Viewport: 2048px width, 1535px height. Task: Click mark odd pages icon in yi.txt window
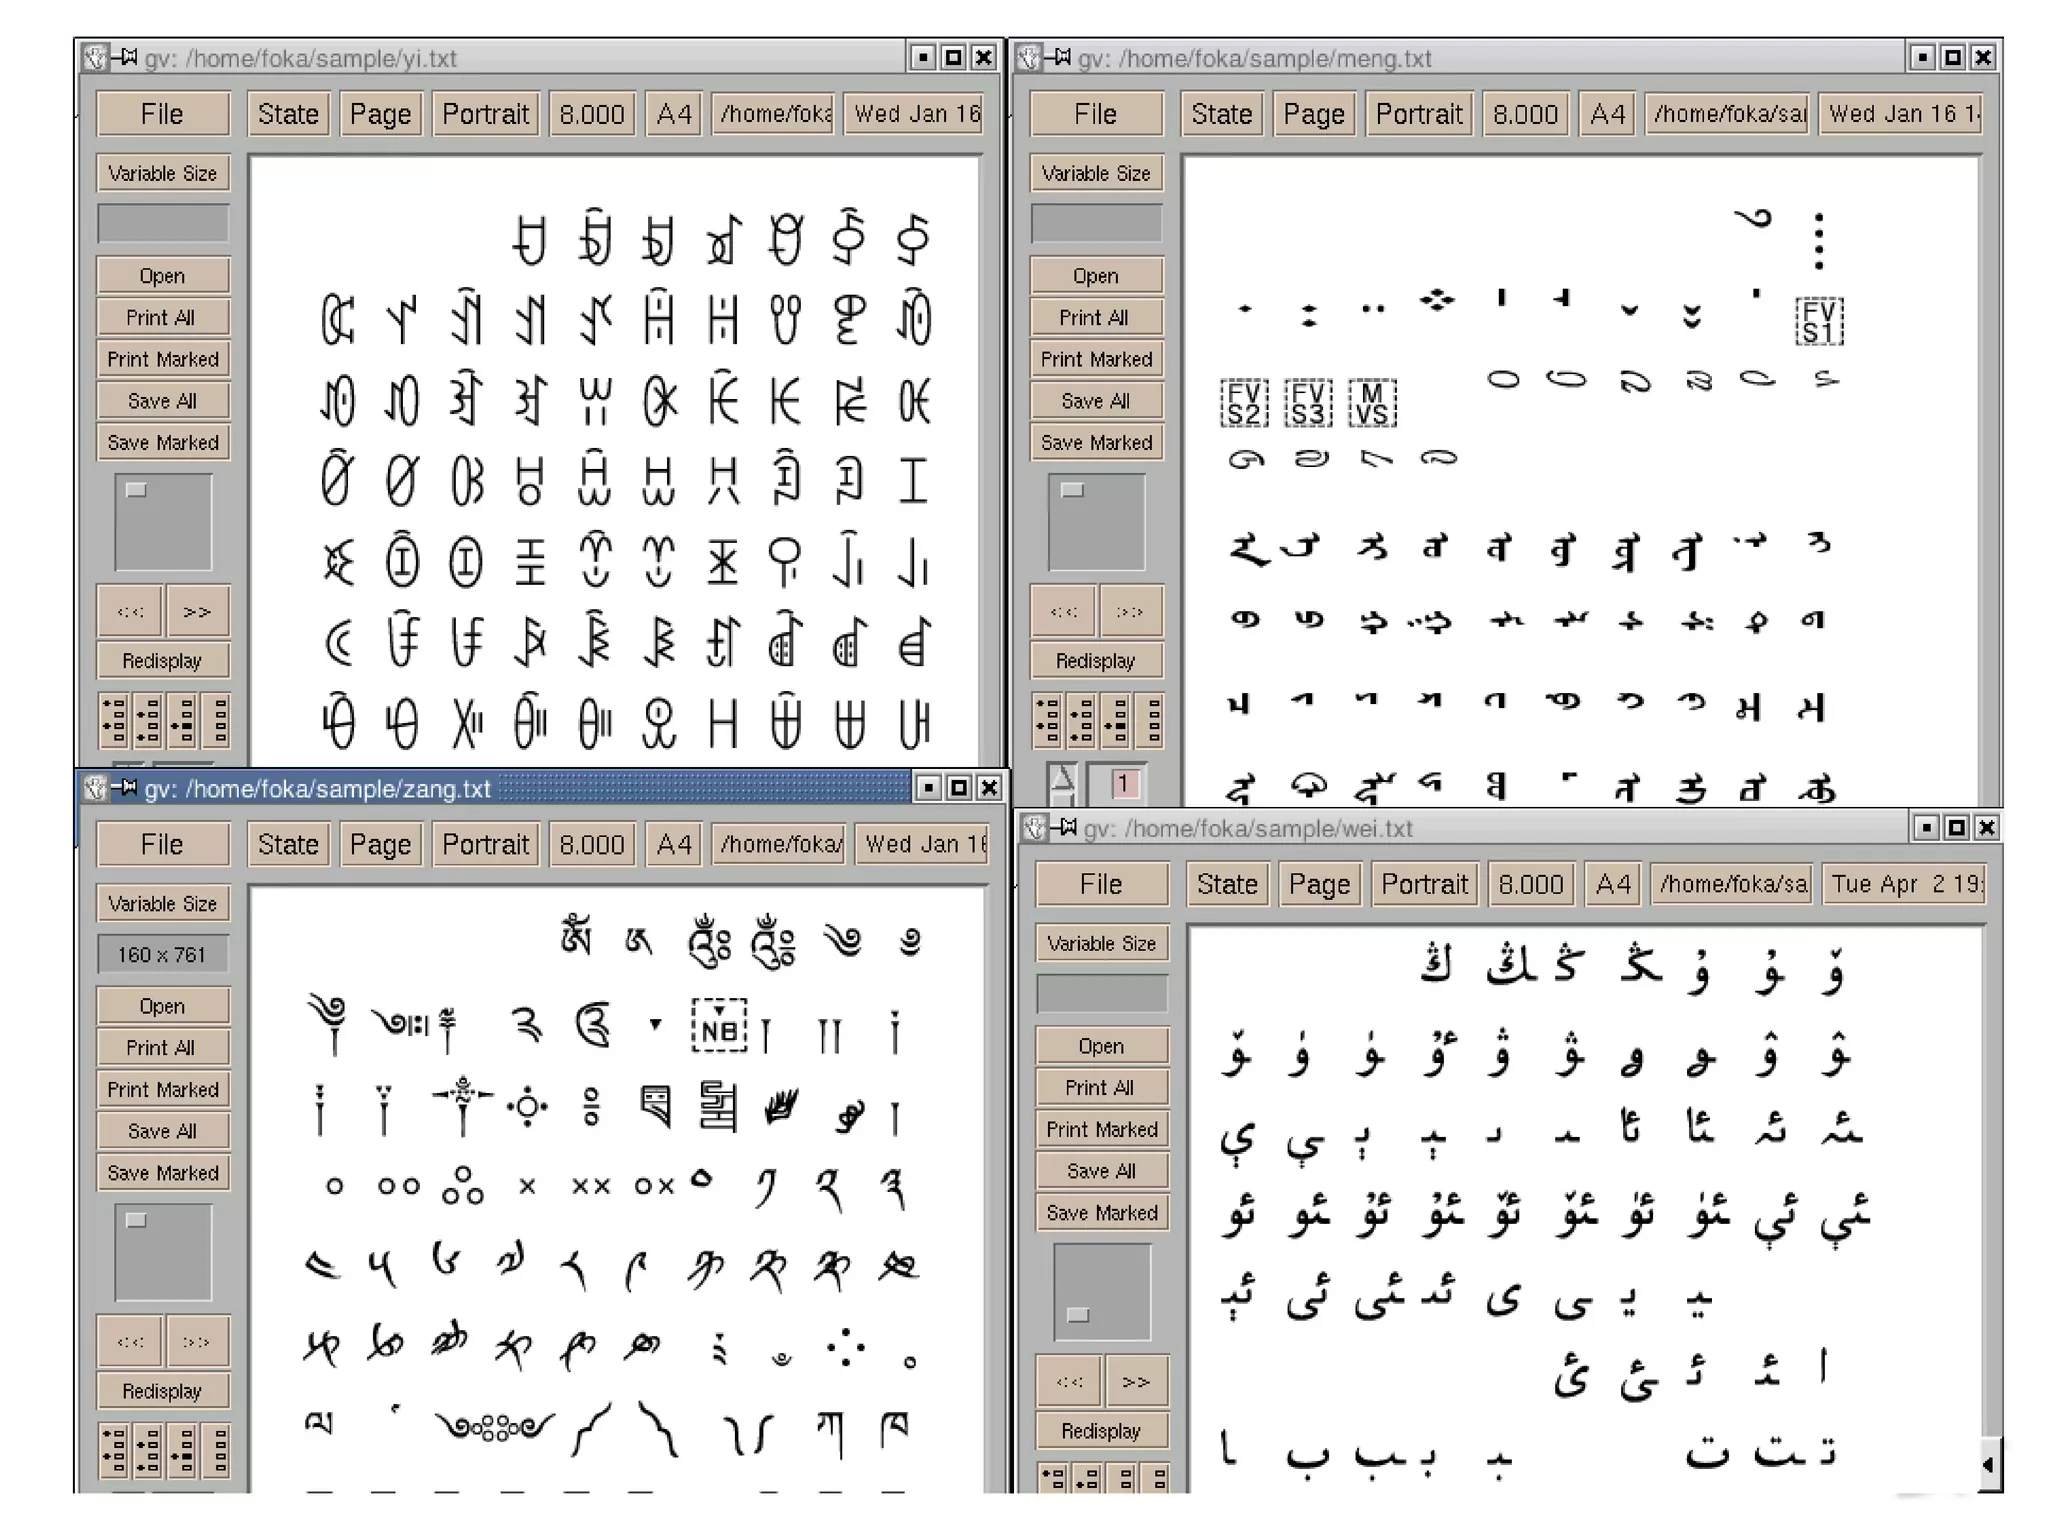tap(114, 720)
